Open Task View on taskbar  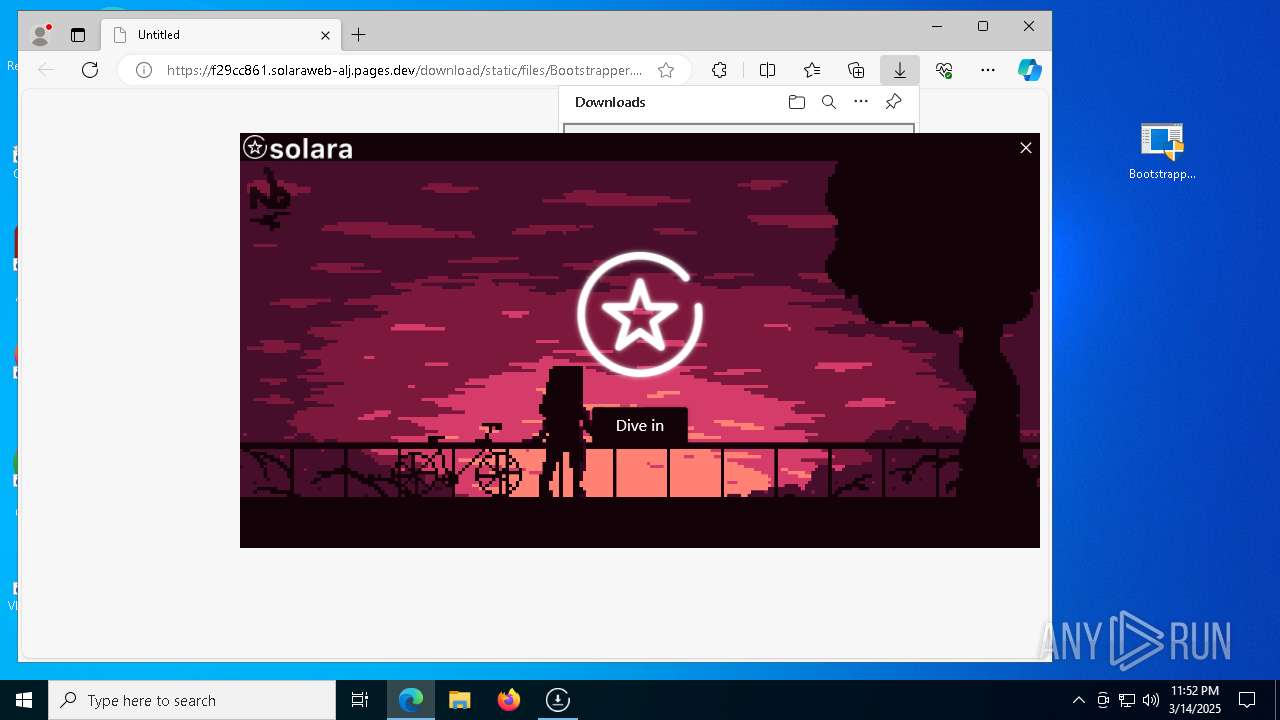point(360,700)
